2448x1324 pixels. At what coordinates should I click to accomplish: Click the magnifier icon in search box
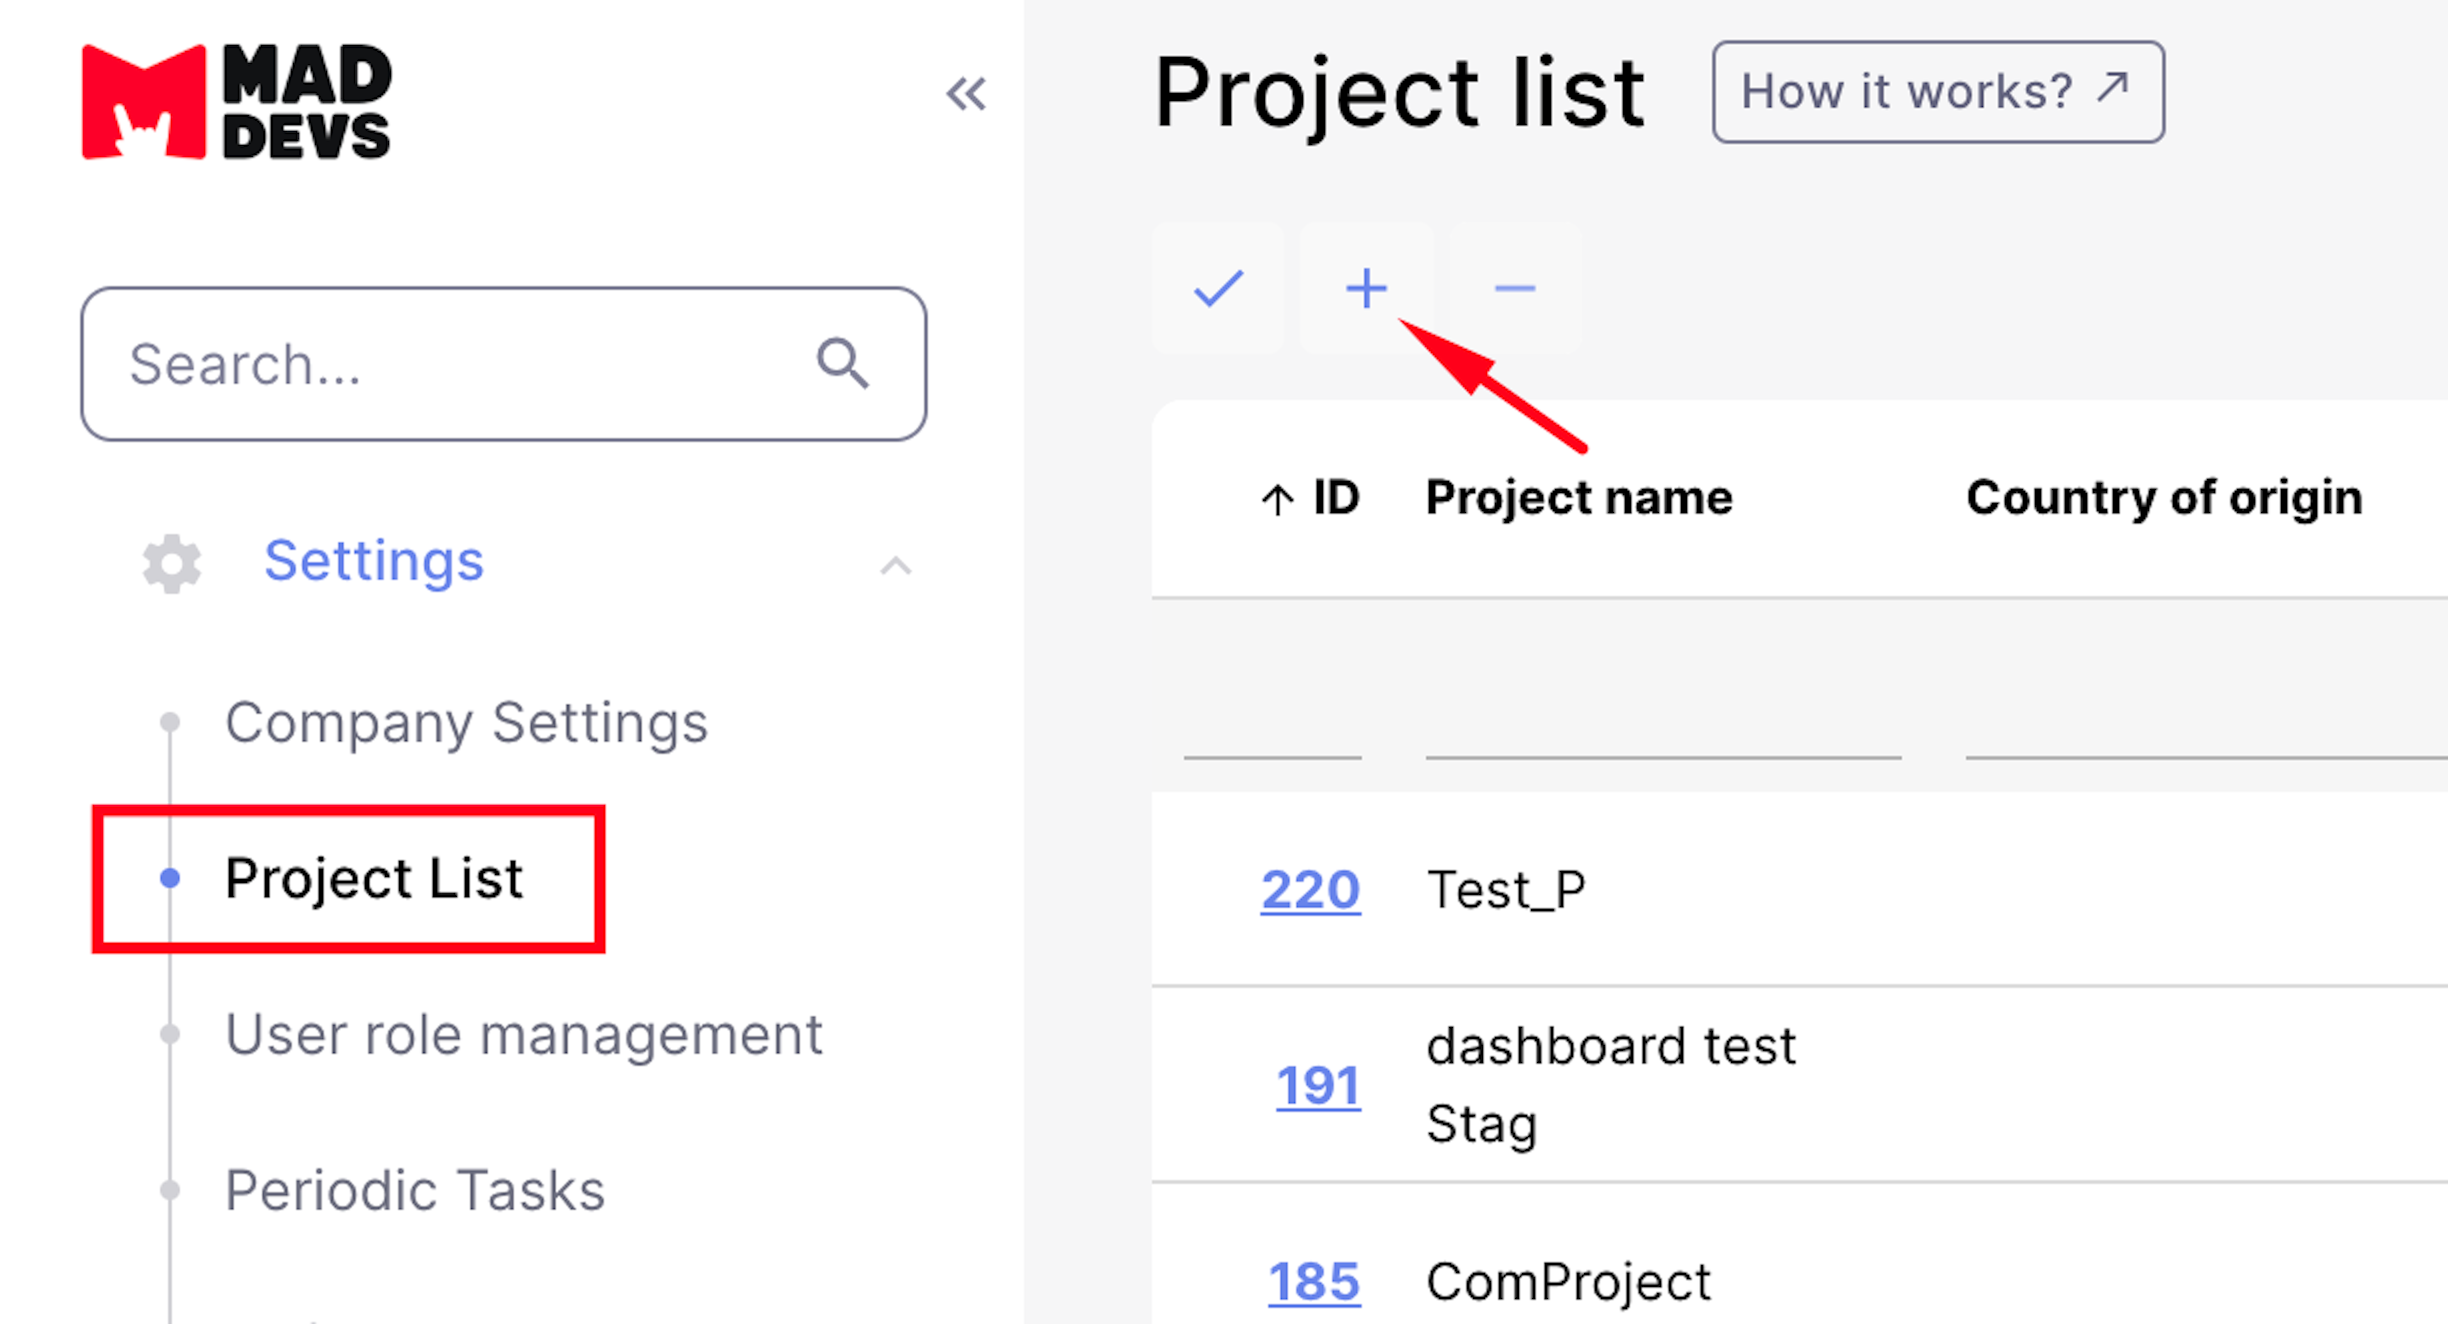(x=842, y=363)
